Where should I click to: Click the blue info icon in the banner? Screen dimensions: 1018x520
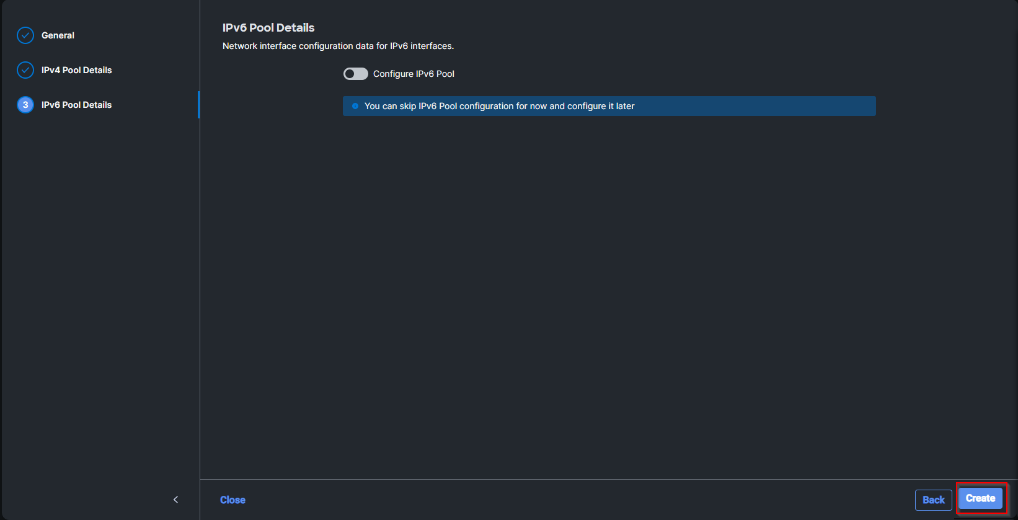(x=355, y=106)
